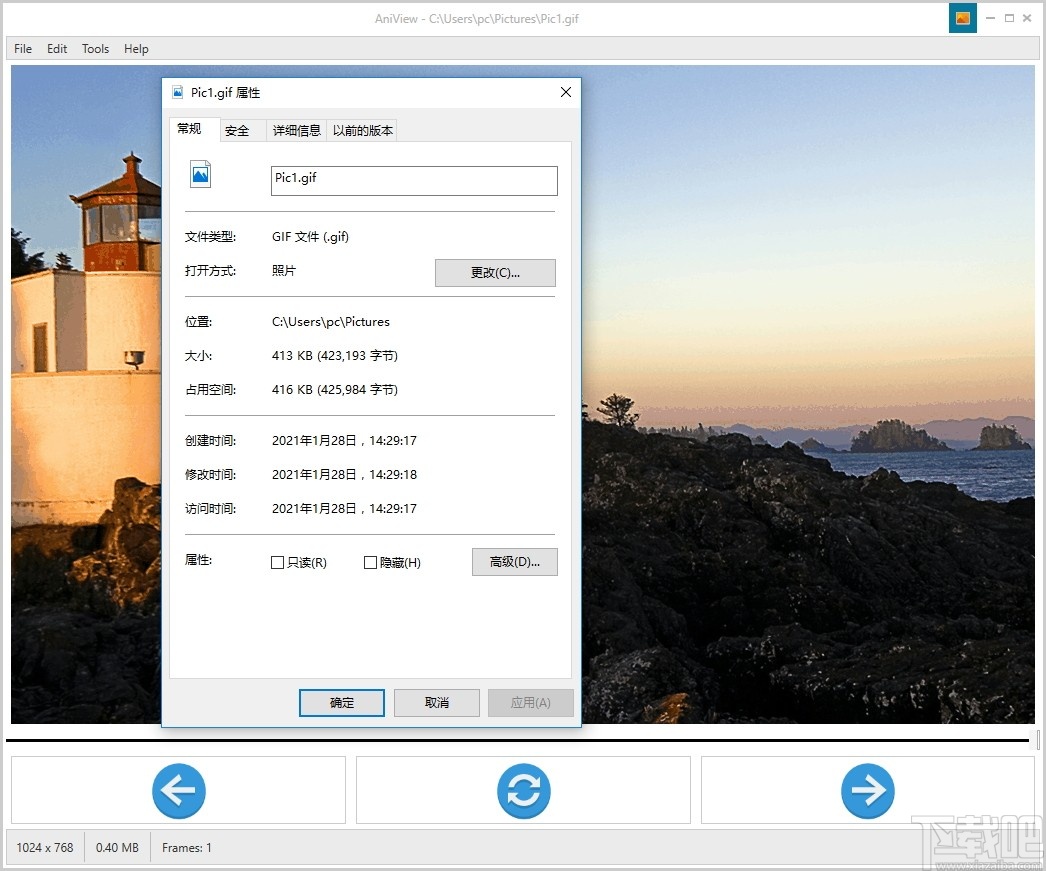Click the Frames: 1 status bar entry

pyautogui.click(x=187, y=848)
